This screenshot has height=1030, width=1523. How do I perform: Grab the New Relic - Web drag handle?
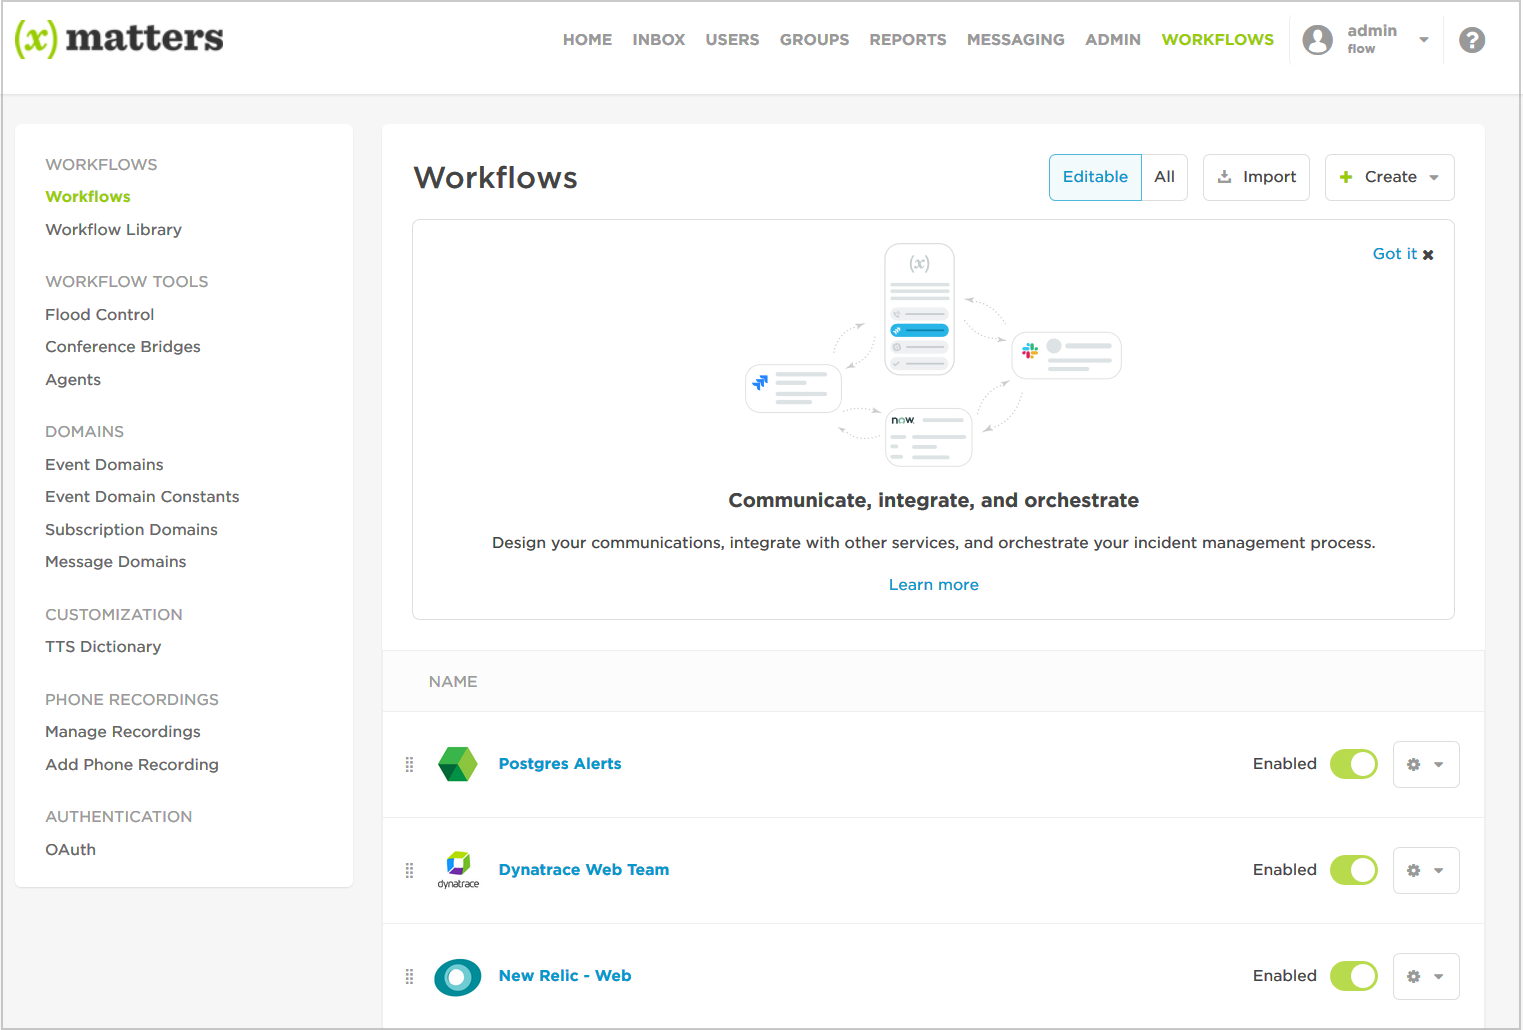point(409,977)
